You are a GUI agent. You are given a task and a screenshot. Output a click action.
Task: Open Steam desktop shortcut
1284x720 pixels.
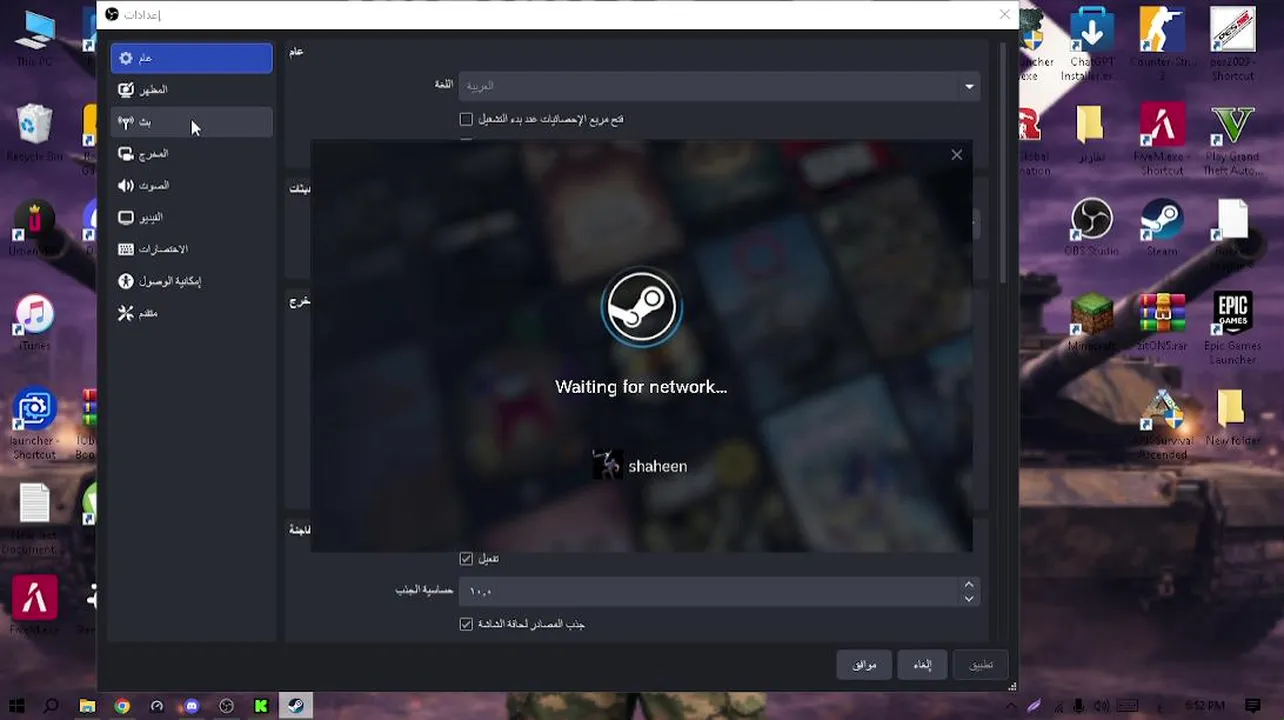tap(1162, 228)
